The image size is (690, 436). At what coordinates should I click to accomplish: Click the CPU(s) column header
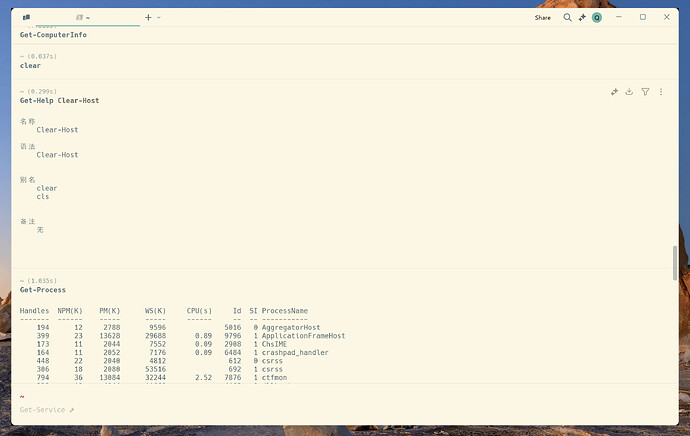pyautogui.click(x=199, y=311)
